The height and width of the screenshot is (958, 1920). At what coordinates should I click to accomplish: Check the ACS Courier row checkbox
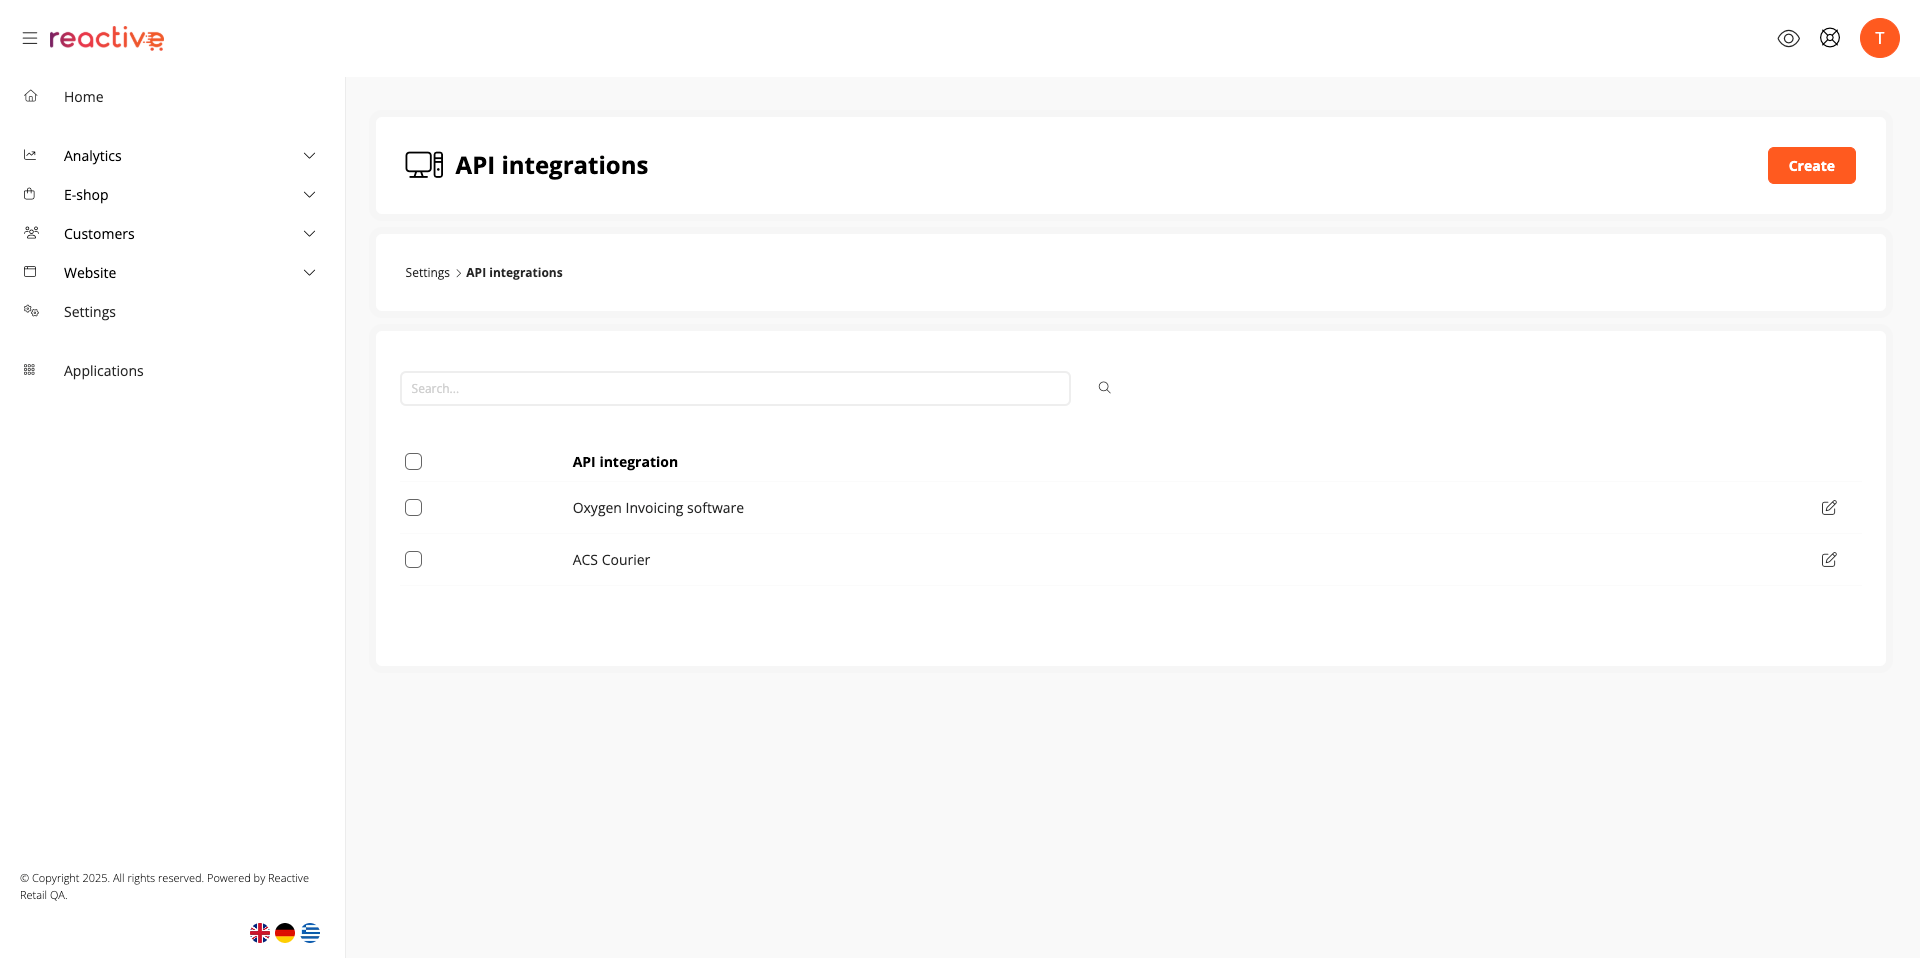(413, 560)
